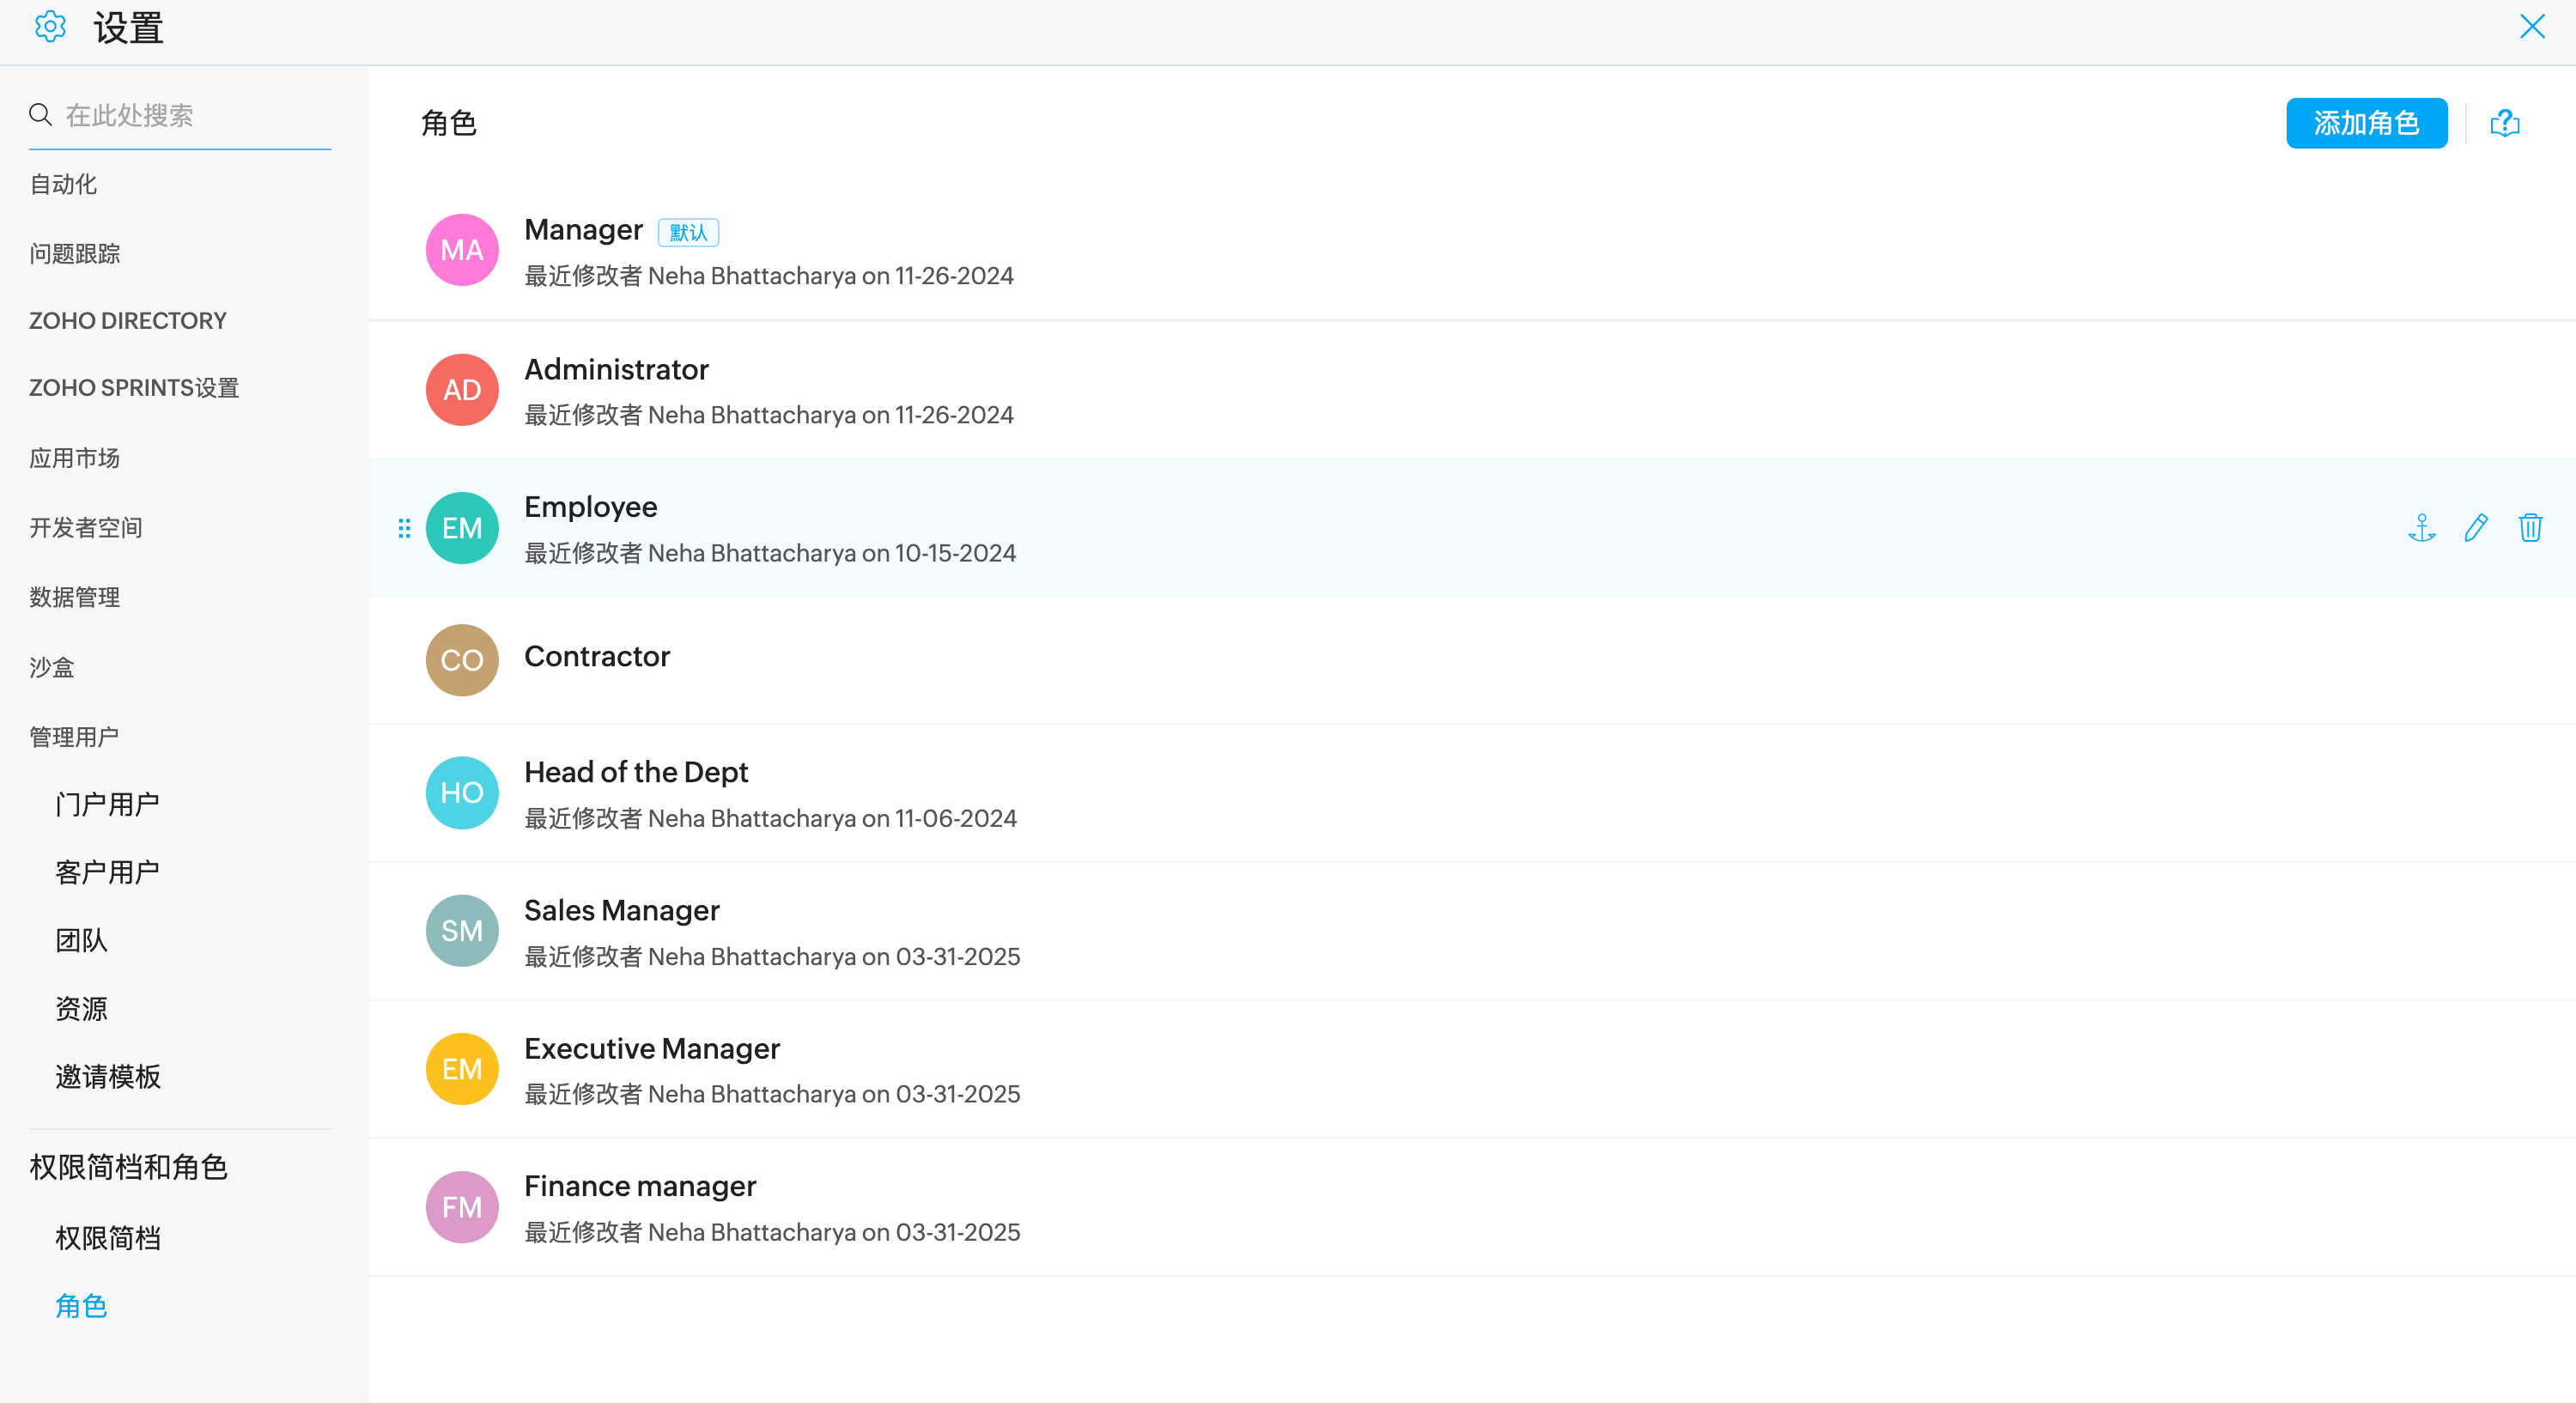Click the CO avatar for Contractor role
2576x1403 pixels.
point(461,660)
